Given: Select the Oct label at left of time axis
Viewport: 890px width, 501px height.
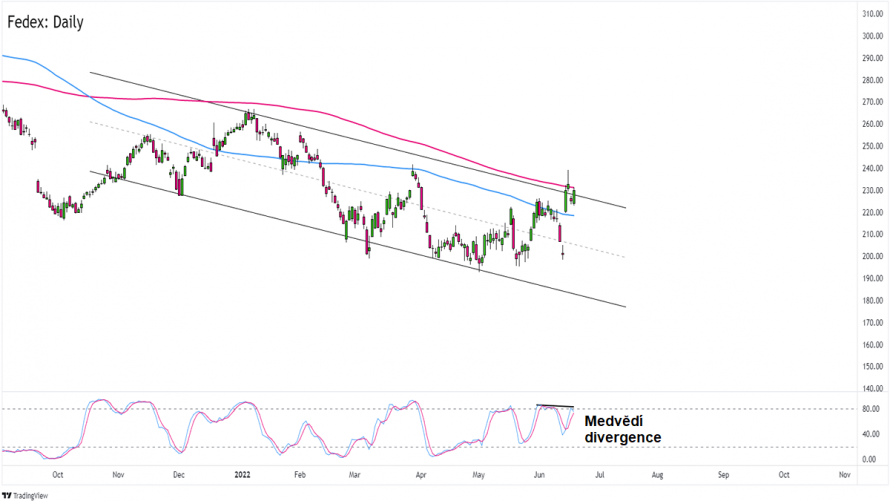Looking at the screenshot, I should 57,475.
